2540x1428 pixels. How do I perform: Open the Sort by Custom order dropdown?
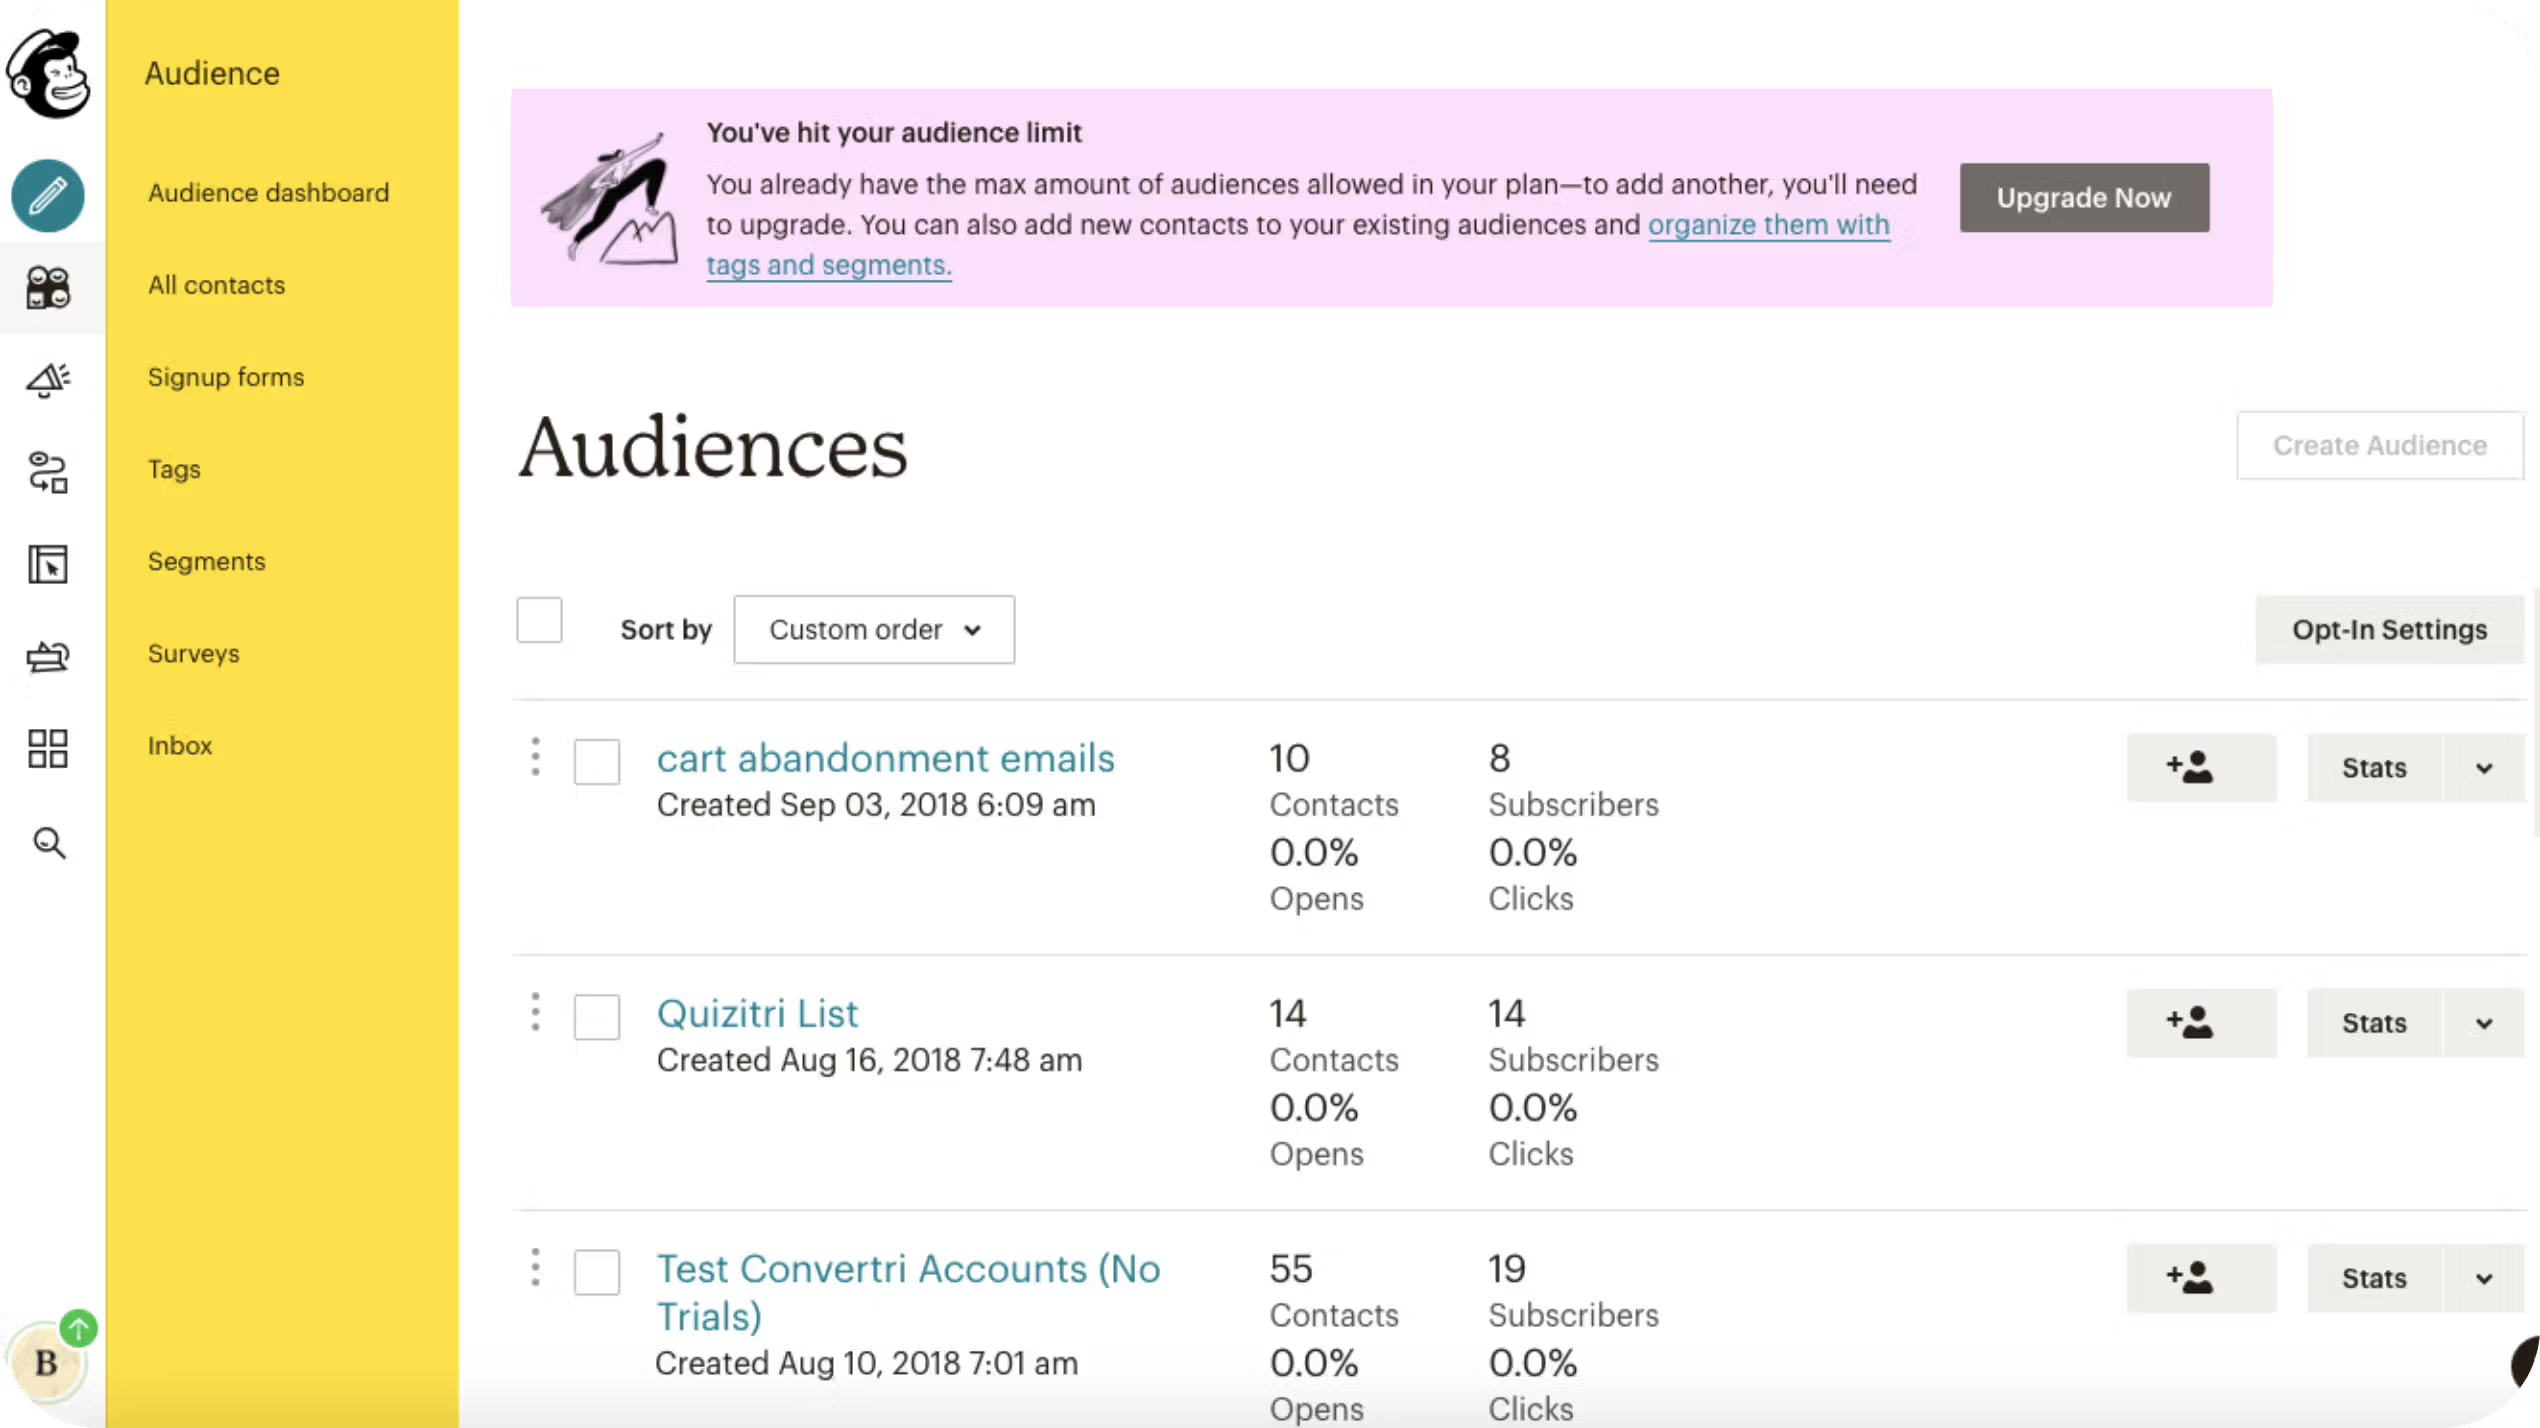click(x=874, y=629)
